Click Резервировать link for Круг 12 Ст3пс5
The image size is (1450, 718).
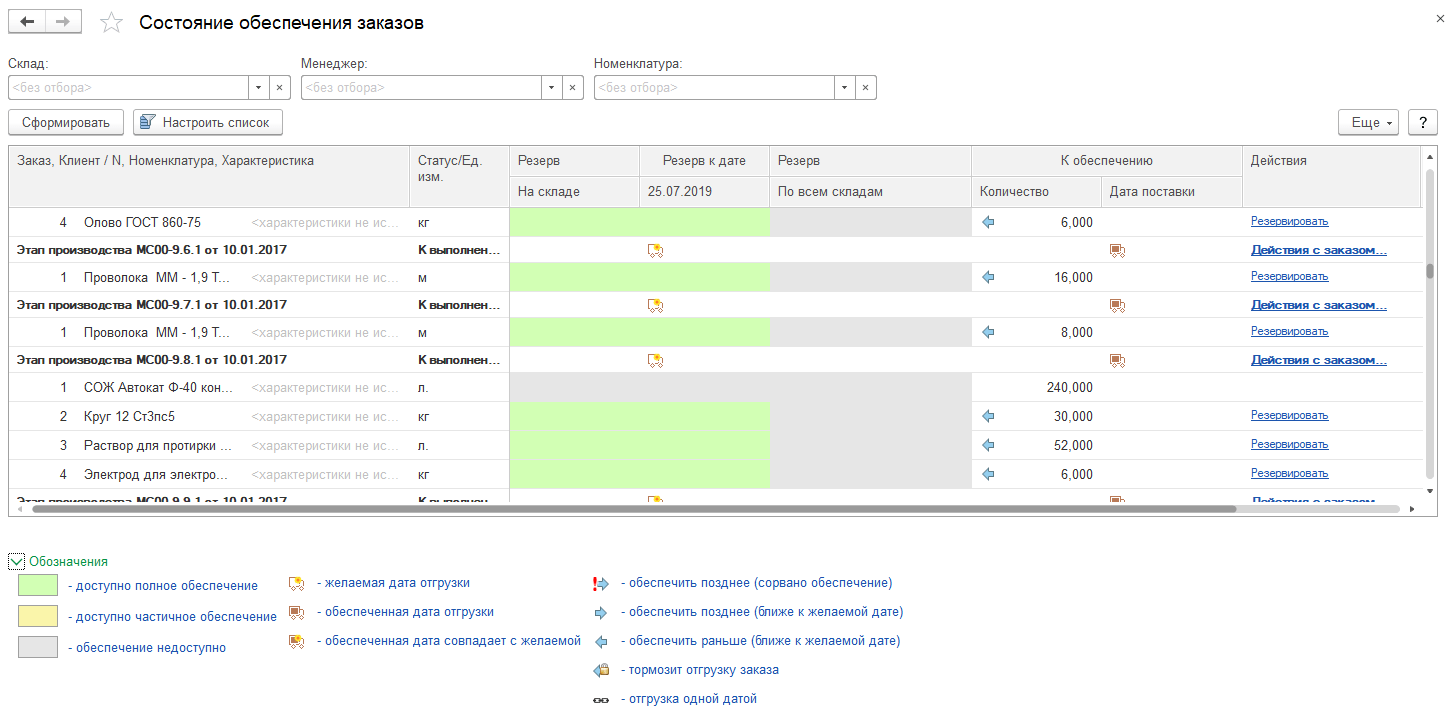coord(1289,416)
